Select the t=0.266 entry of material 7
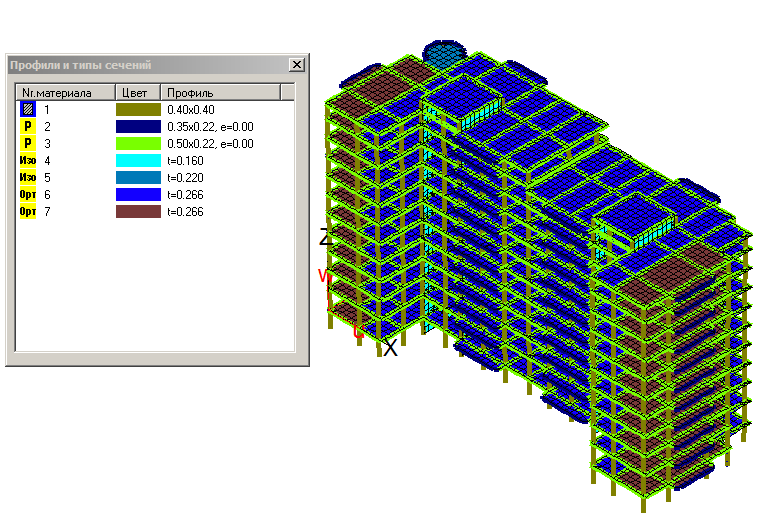Viewport: 760px width, 519px height. [185, 212]
